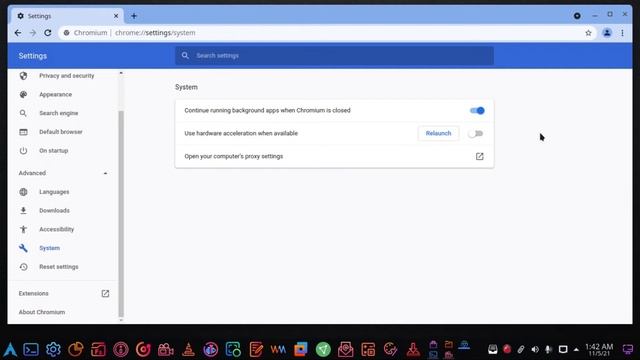Reload the current page
This screenshot has width=640, height=360.
(x=48, y=33)
